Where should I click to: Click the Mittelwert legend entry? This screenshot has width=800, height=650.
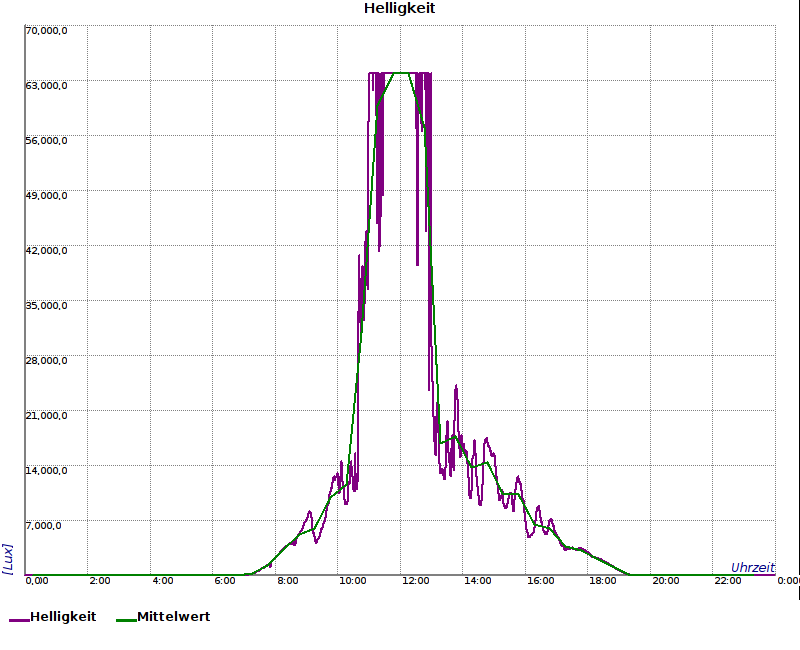tap(163, 617)
